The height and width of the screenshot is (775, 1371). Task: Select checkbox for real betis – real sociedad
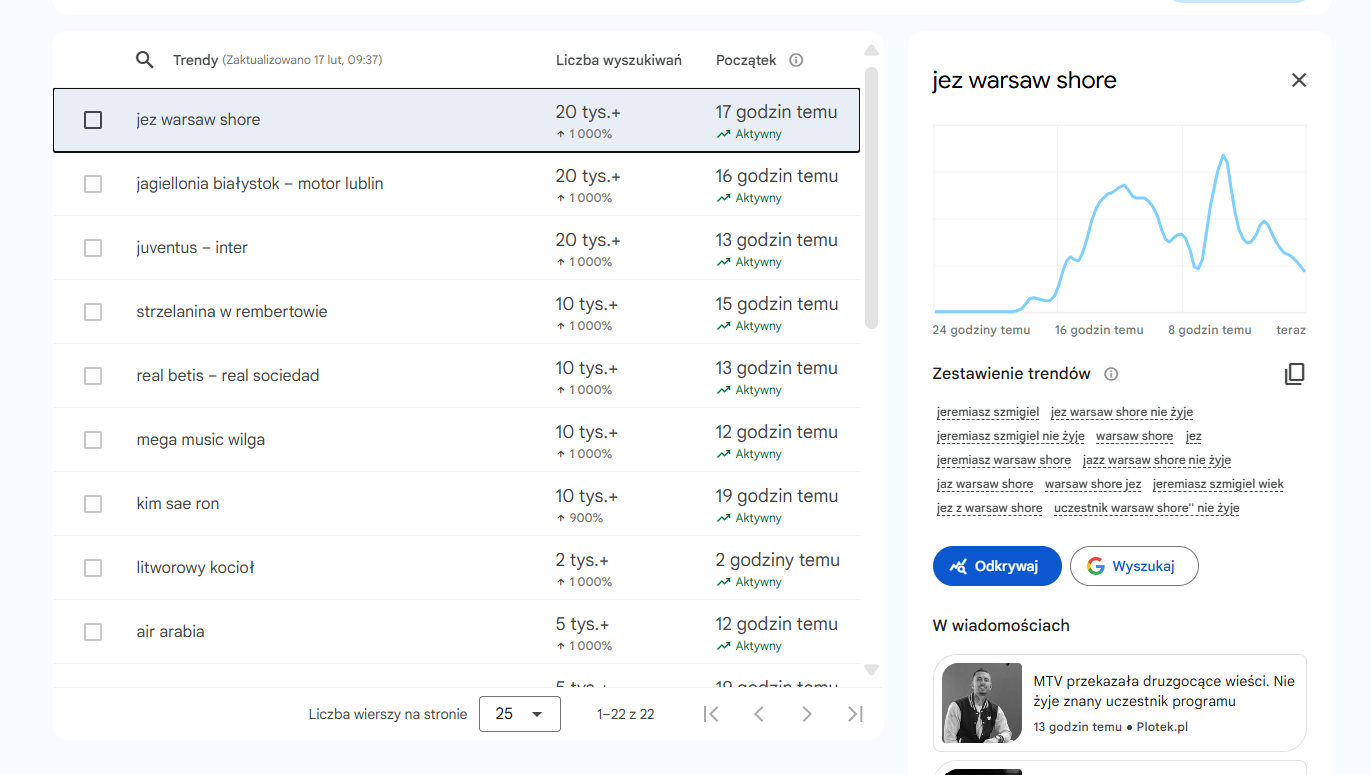click(x=93, y=376)
